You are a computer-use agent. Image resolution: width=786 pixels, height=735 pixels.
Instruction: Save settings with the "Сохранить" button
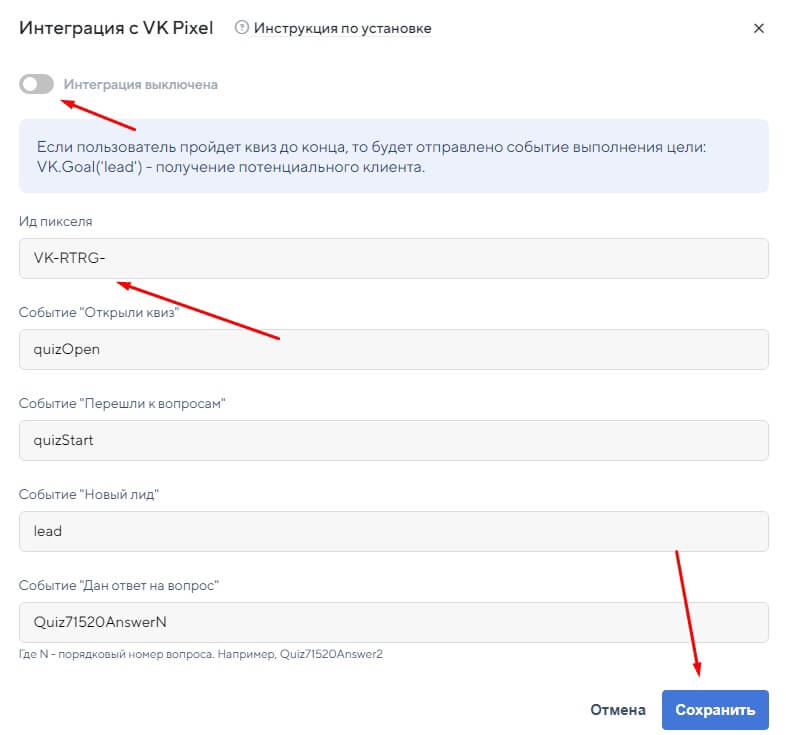[714, 710]
